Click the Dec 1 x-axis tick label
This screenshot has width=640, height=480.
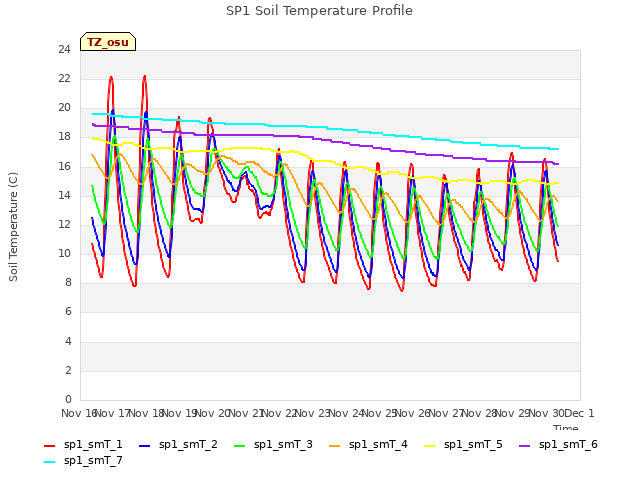[579, 413]
